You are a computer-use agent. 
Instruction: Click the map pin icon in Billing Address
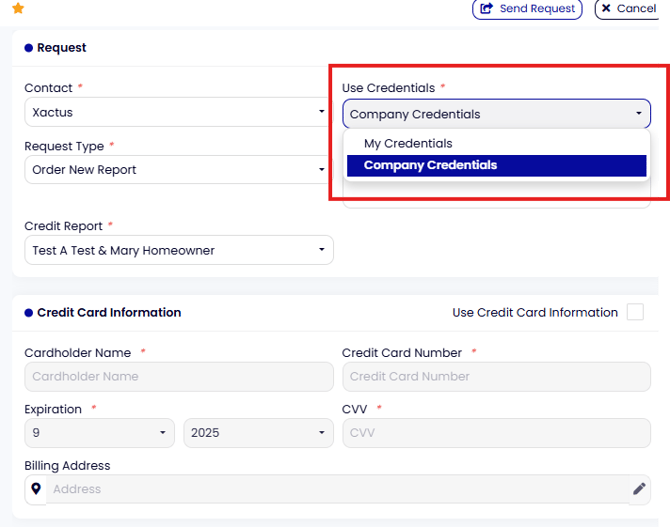tap(36, 489)
